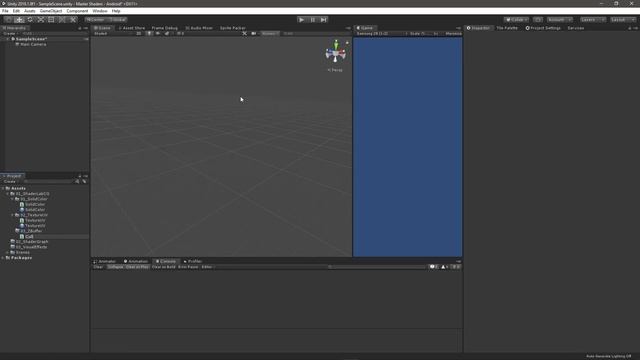The height and width of the screenshot is (360, 640).
Task: Toggle console Clear on Play
Action: (137, 267)
